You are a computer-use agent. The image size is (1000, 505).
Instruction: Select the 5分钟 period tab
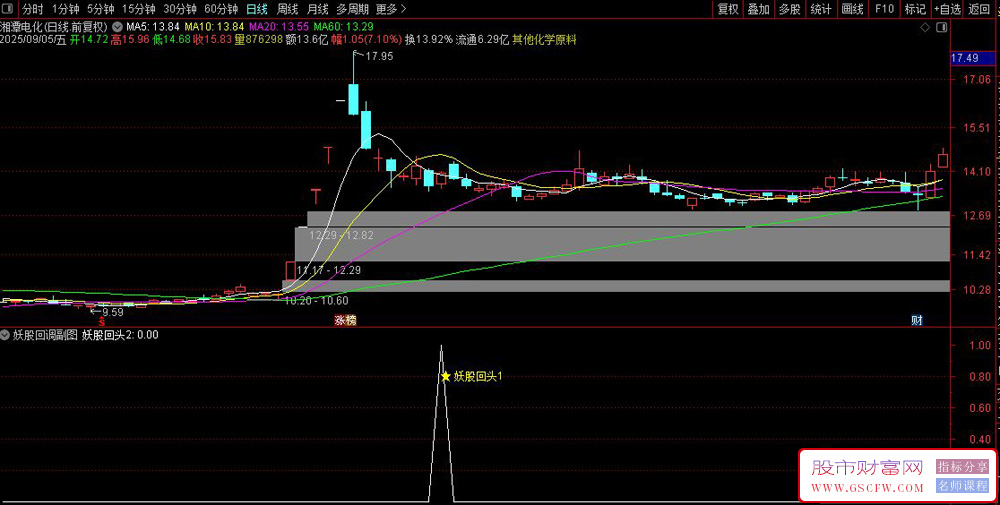coord(100,9)
